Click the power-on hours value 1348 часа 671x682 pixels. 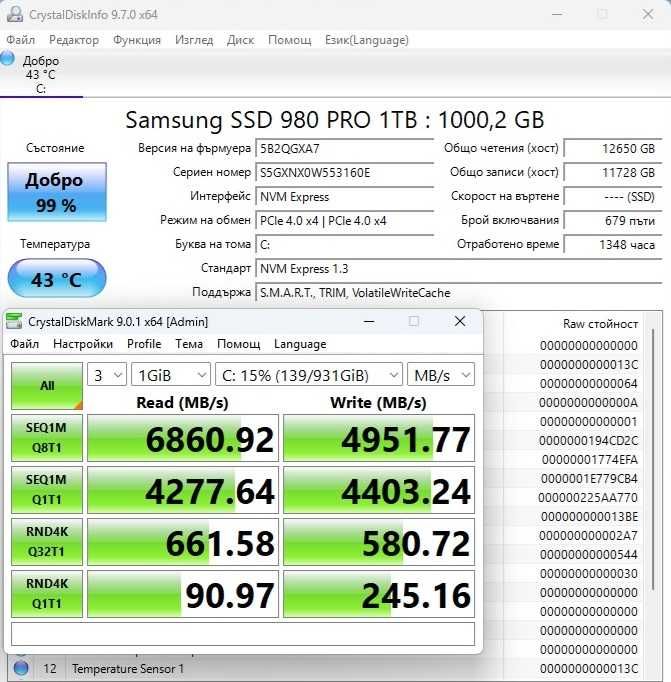[613, 244]
